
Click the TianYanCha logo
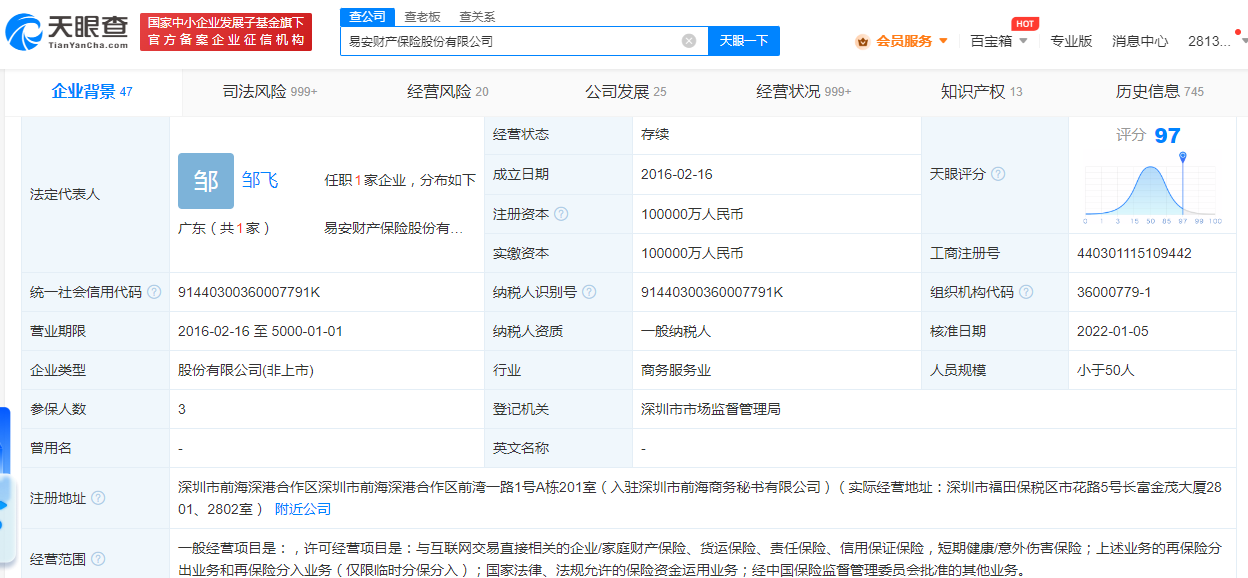[67, 32]
